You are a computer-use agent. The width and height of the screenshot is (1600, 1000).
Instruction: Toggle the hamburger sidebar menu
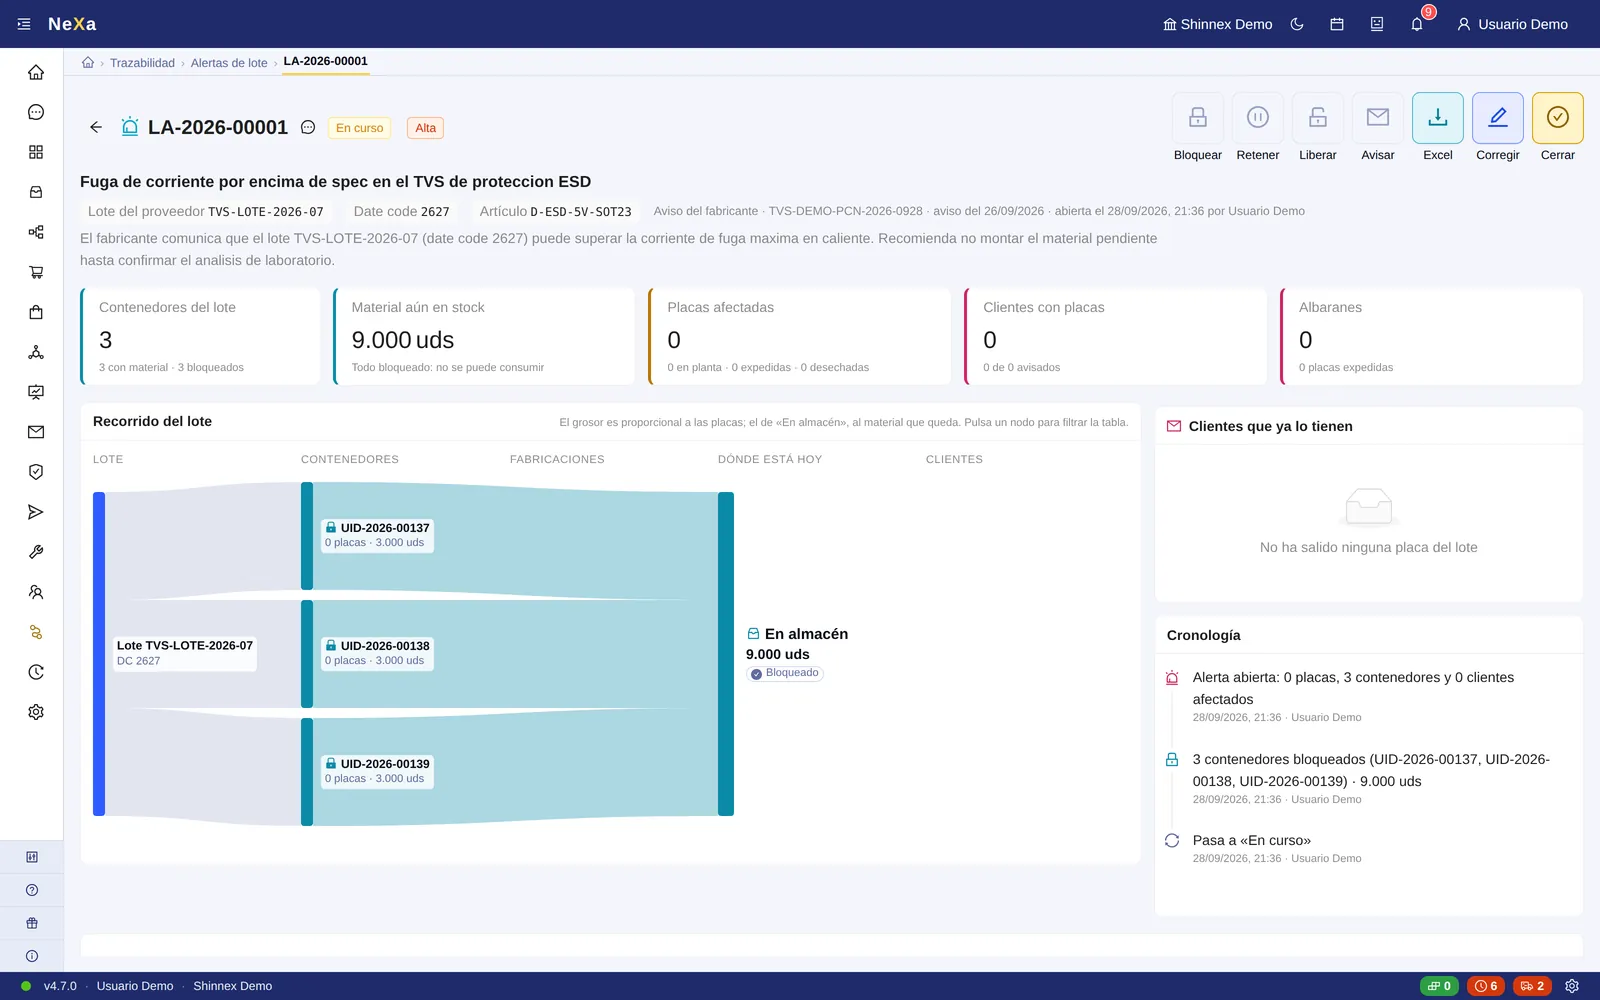coord(24,24)
